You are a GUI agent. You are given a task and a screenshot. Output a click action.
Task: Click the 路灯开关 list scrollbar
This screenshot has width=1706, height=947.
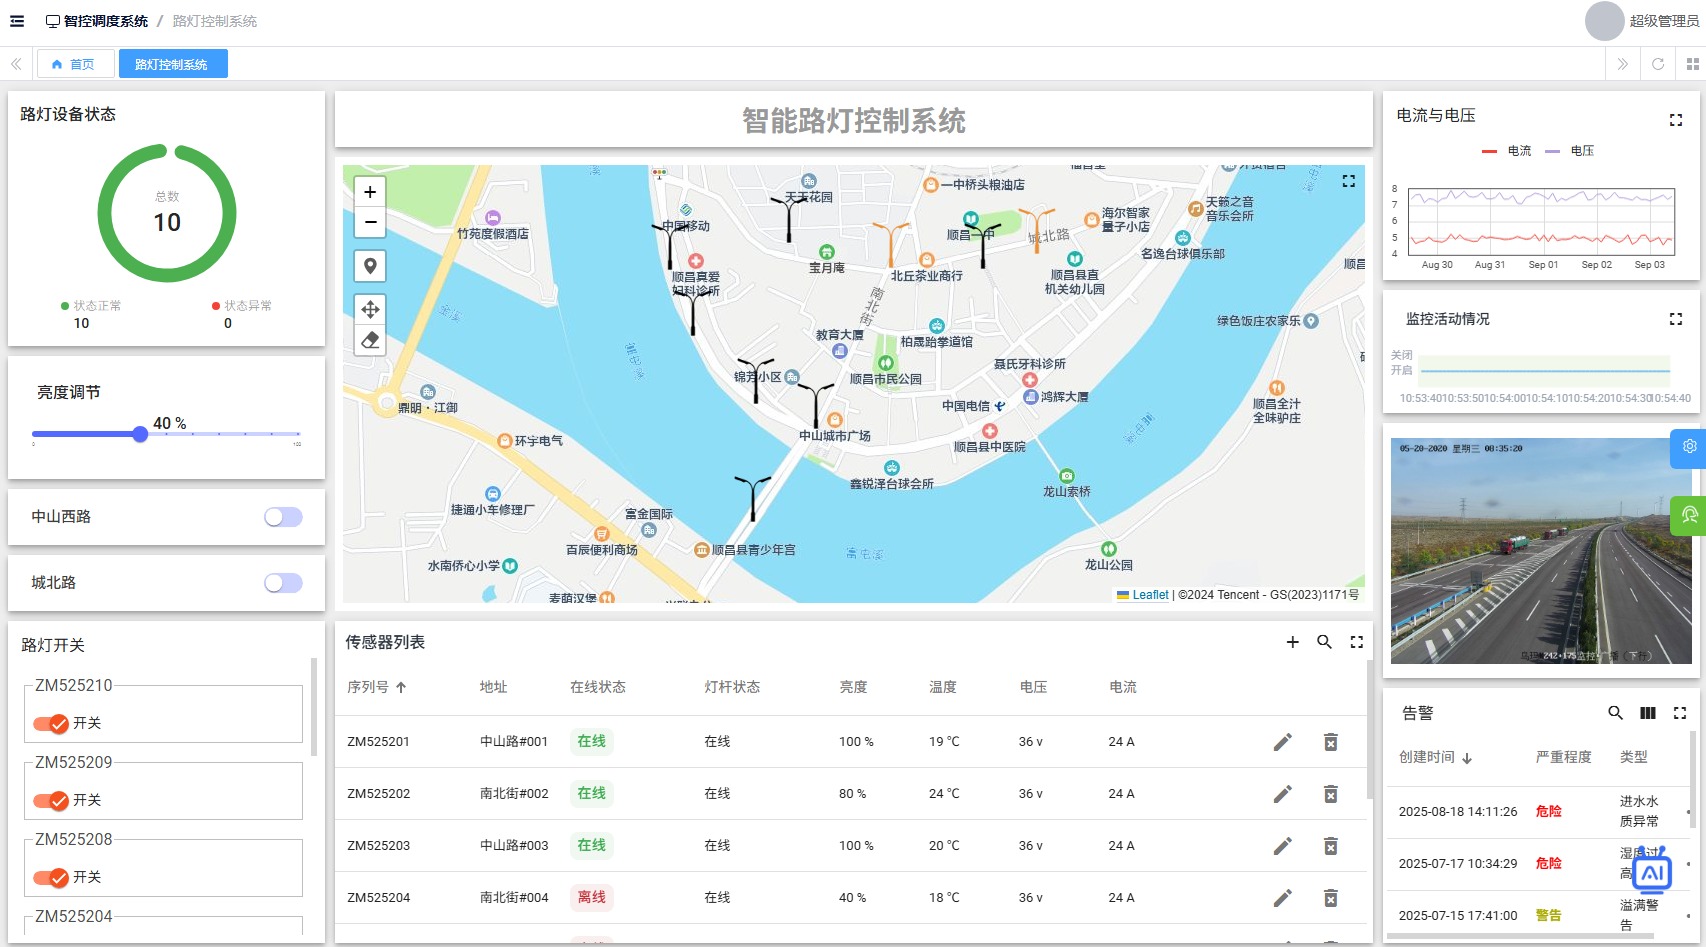point(314,707)
